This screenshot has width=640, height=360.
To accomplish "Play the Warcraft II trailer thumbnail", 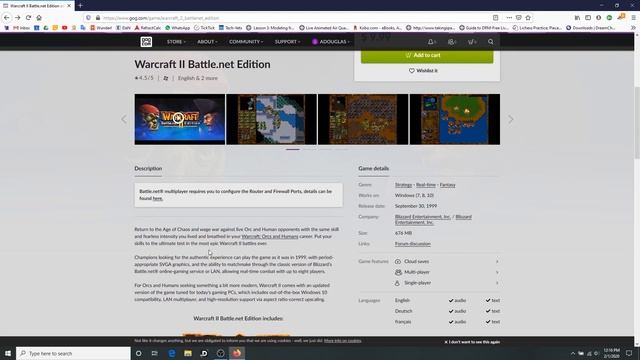I will click(x=180, y=119).
